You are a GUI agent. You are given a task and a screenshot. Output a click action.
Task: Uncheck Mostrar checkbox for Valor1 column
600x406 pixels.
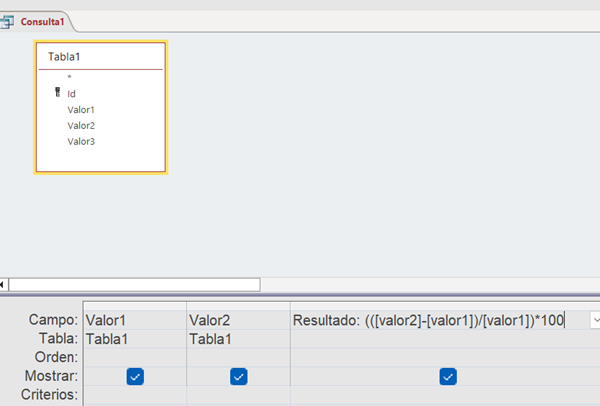(135, 377)
